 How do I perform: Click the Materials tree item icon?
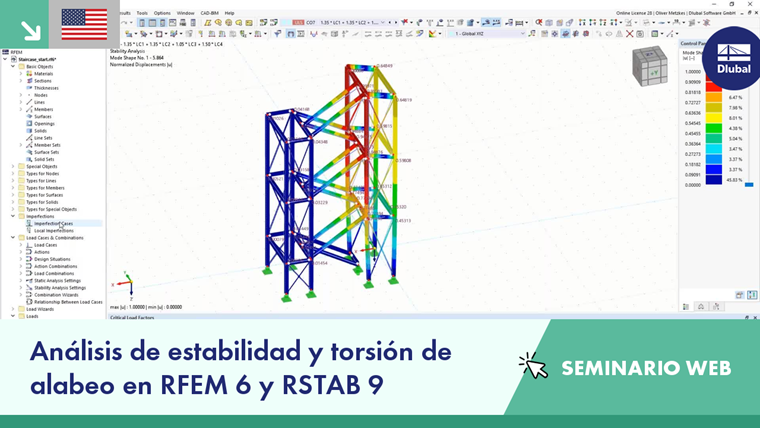[29, 74]
